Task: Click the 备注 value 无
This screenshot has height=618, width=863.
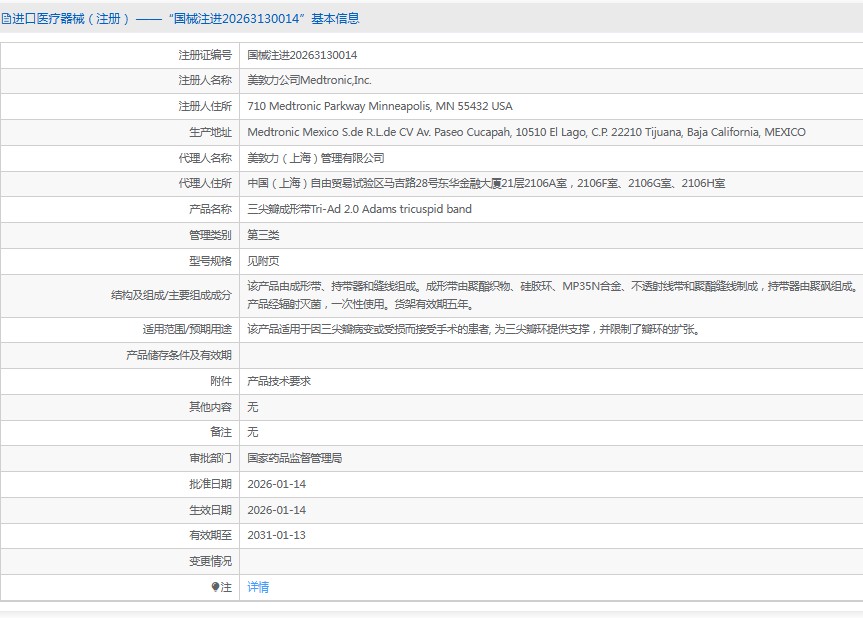Action: tap(253, 432)
